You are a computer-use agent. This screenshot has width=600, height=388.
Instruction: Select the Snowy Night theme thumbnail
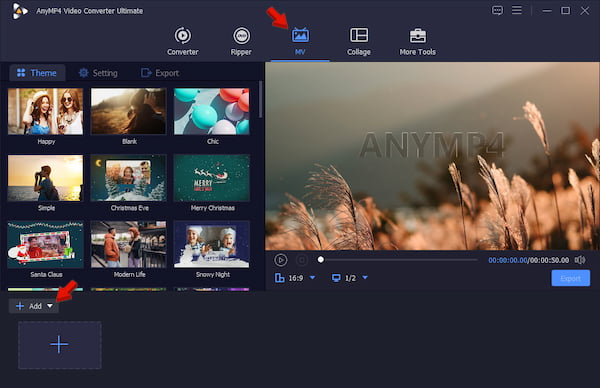tap(212, 245)
